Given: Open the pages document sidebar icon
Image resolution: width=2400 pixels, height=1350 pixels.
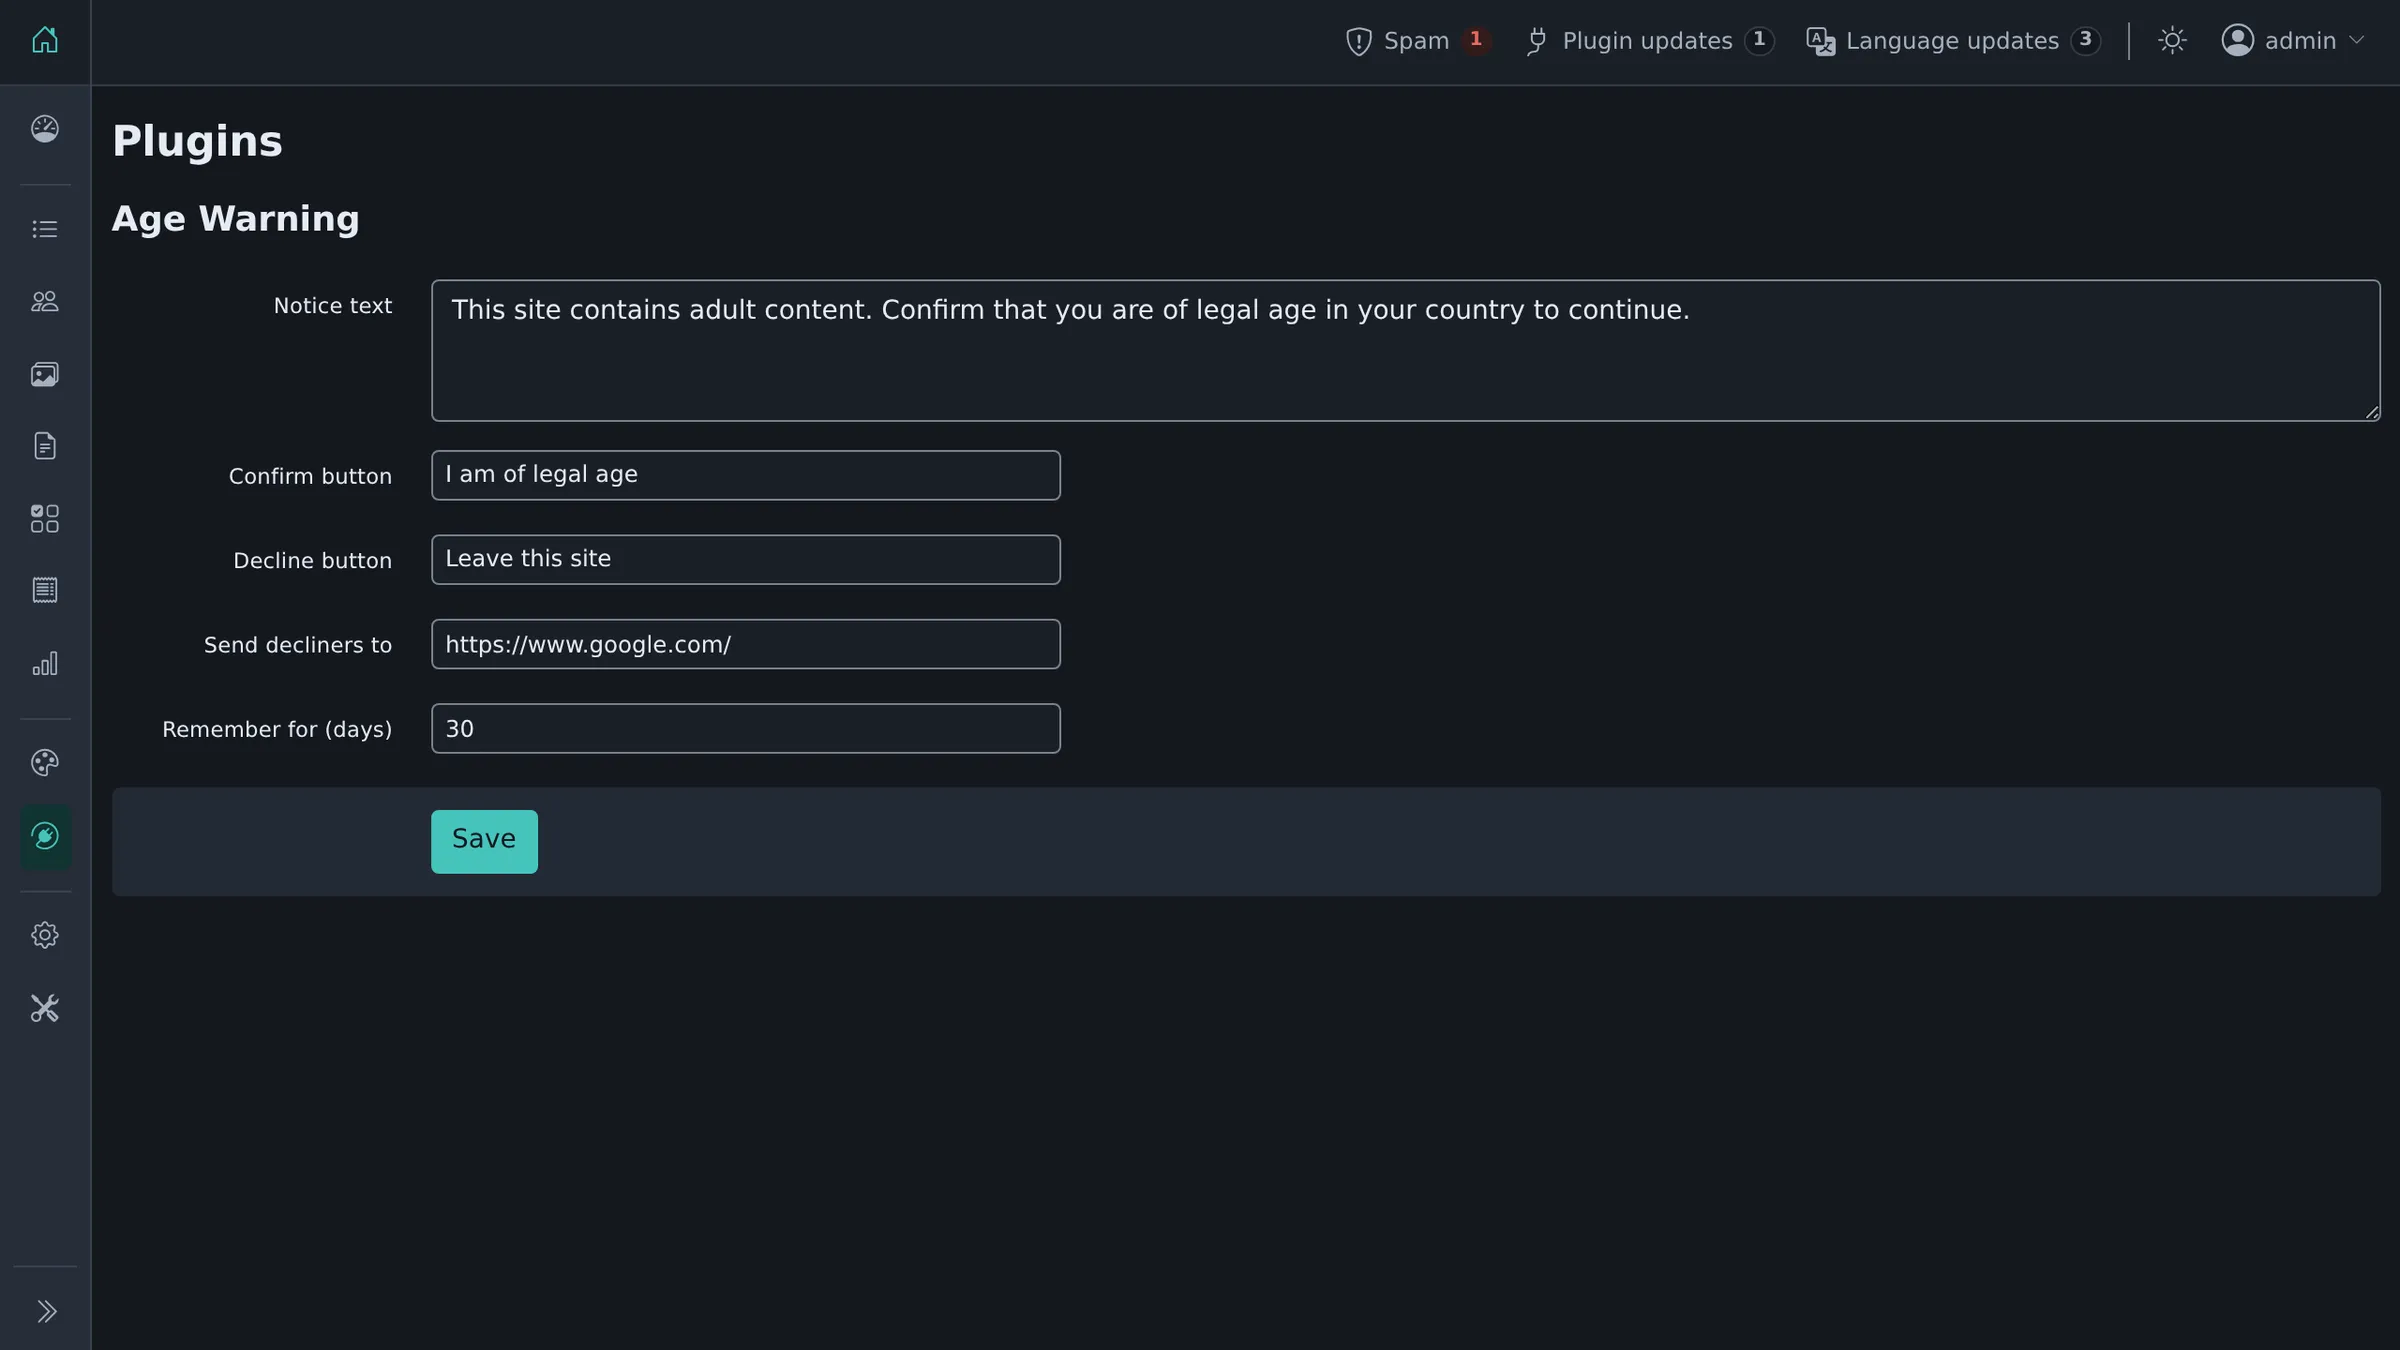Looking at the screenshot, I should tap(45, 446).
